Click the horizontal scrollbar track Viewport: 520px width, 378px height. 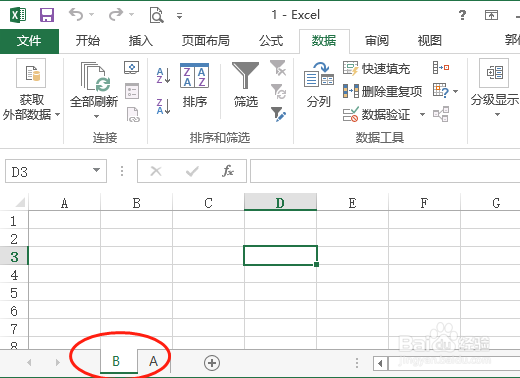[x=454, y=363]
